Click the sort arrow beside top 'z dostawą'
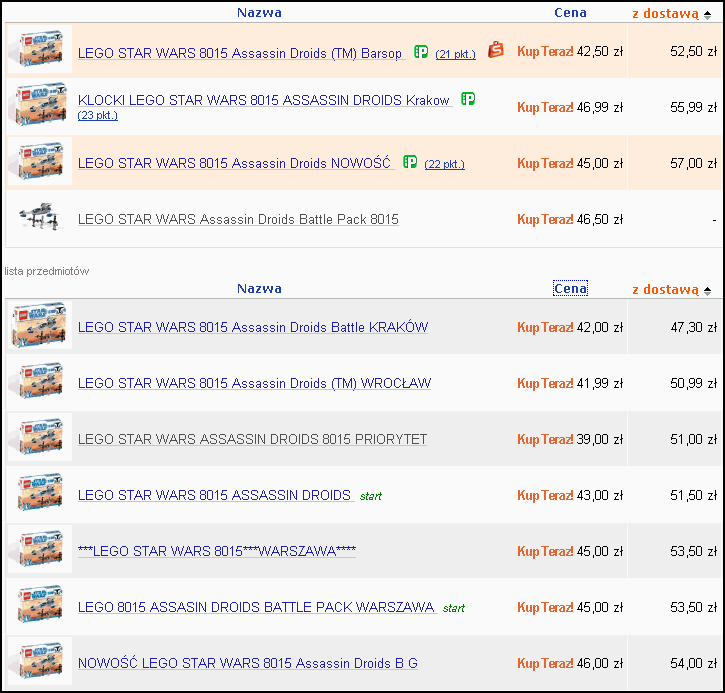This screenshot has width=725, height=693. click(x=707, y=15)
